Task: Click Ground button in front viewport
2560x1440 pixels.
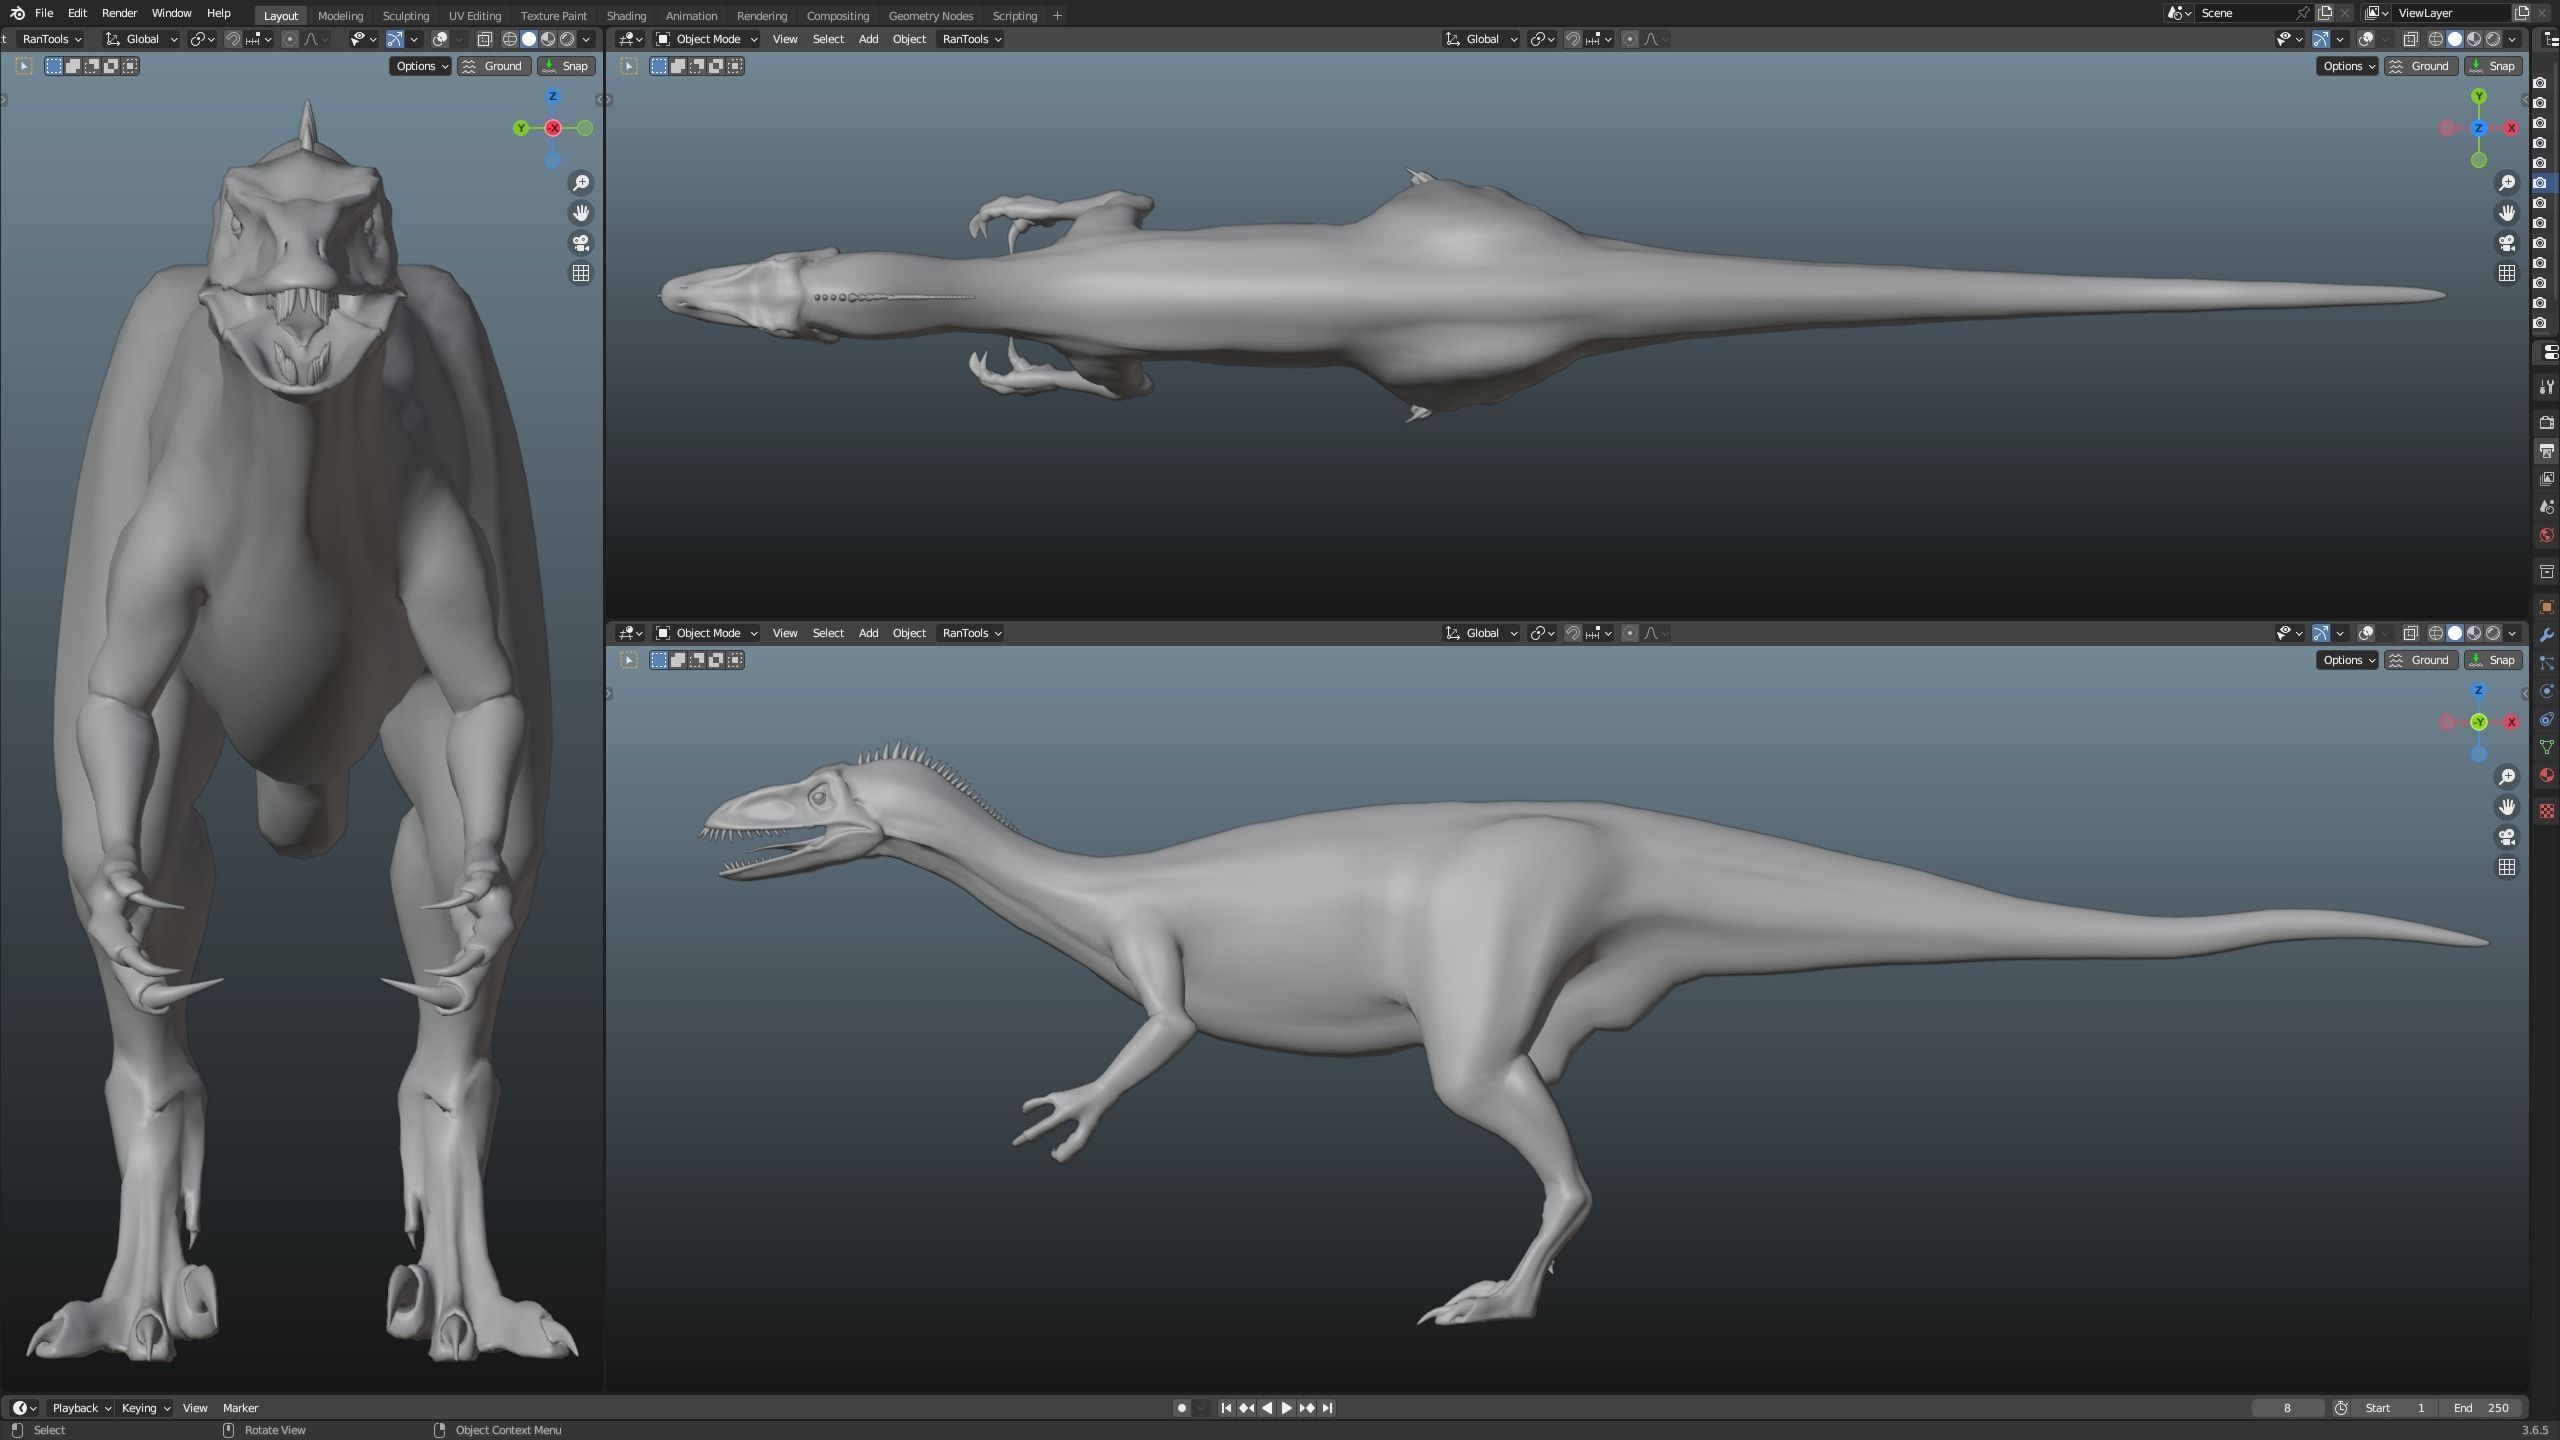Action: (x=494, y=66)
